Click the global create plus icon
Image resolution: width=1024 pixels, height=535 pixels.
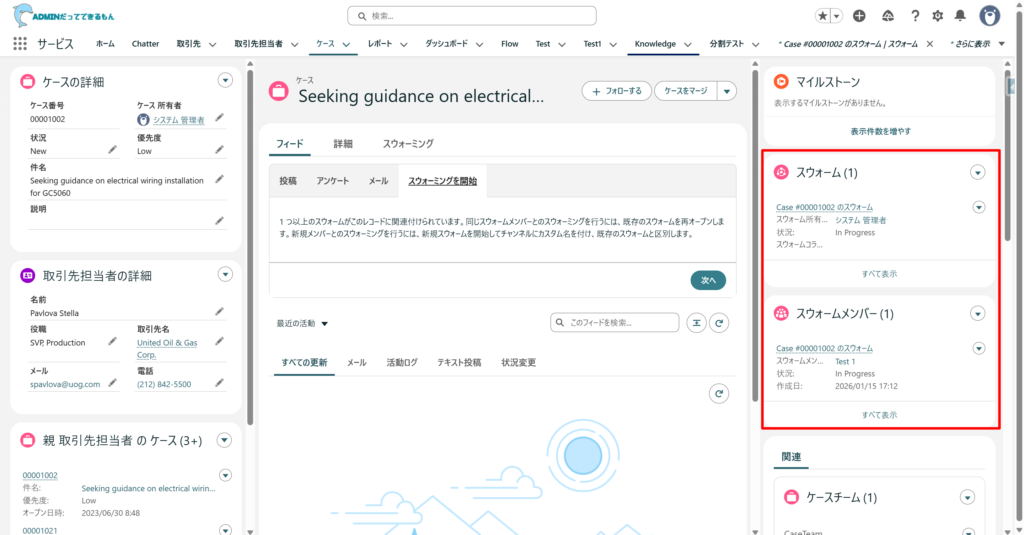pyautogui.click(x=859, y=16)
